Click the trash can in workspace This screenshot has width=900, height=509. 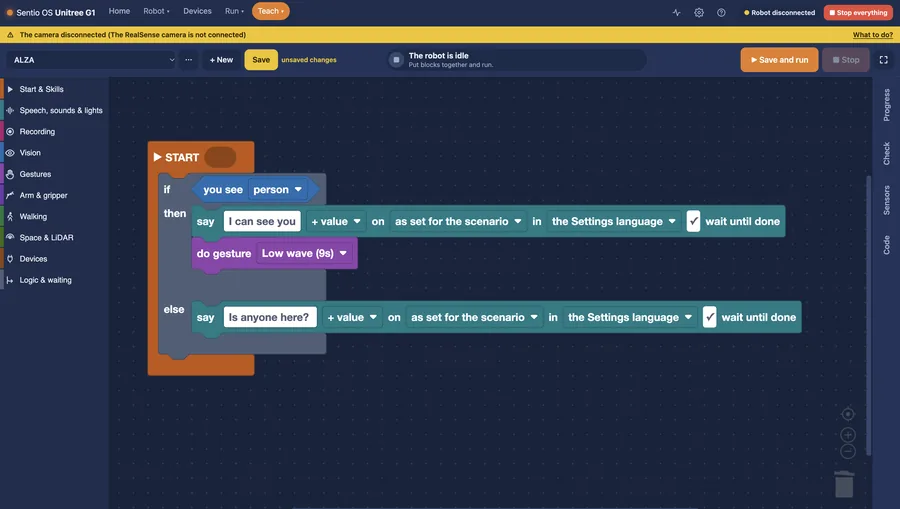point(844,484)
